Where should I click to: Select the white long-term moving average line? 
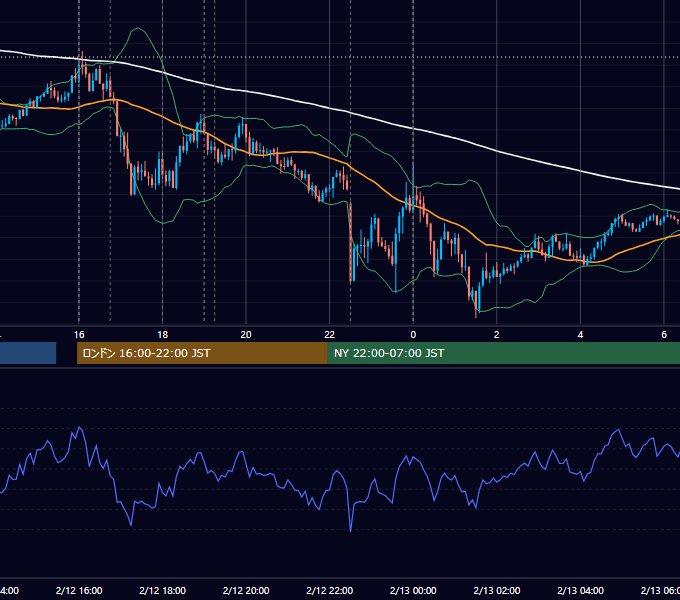point(330,108)
